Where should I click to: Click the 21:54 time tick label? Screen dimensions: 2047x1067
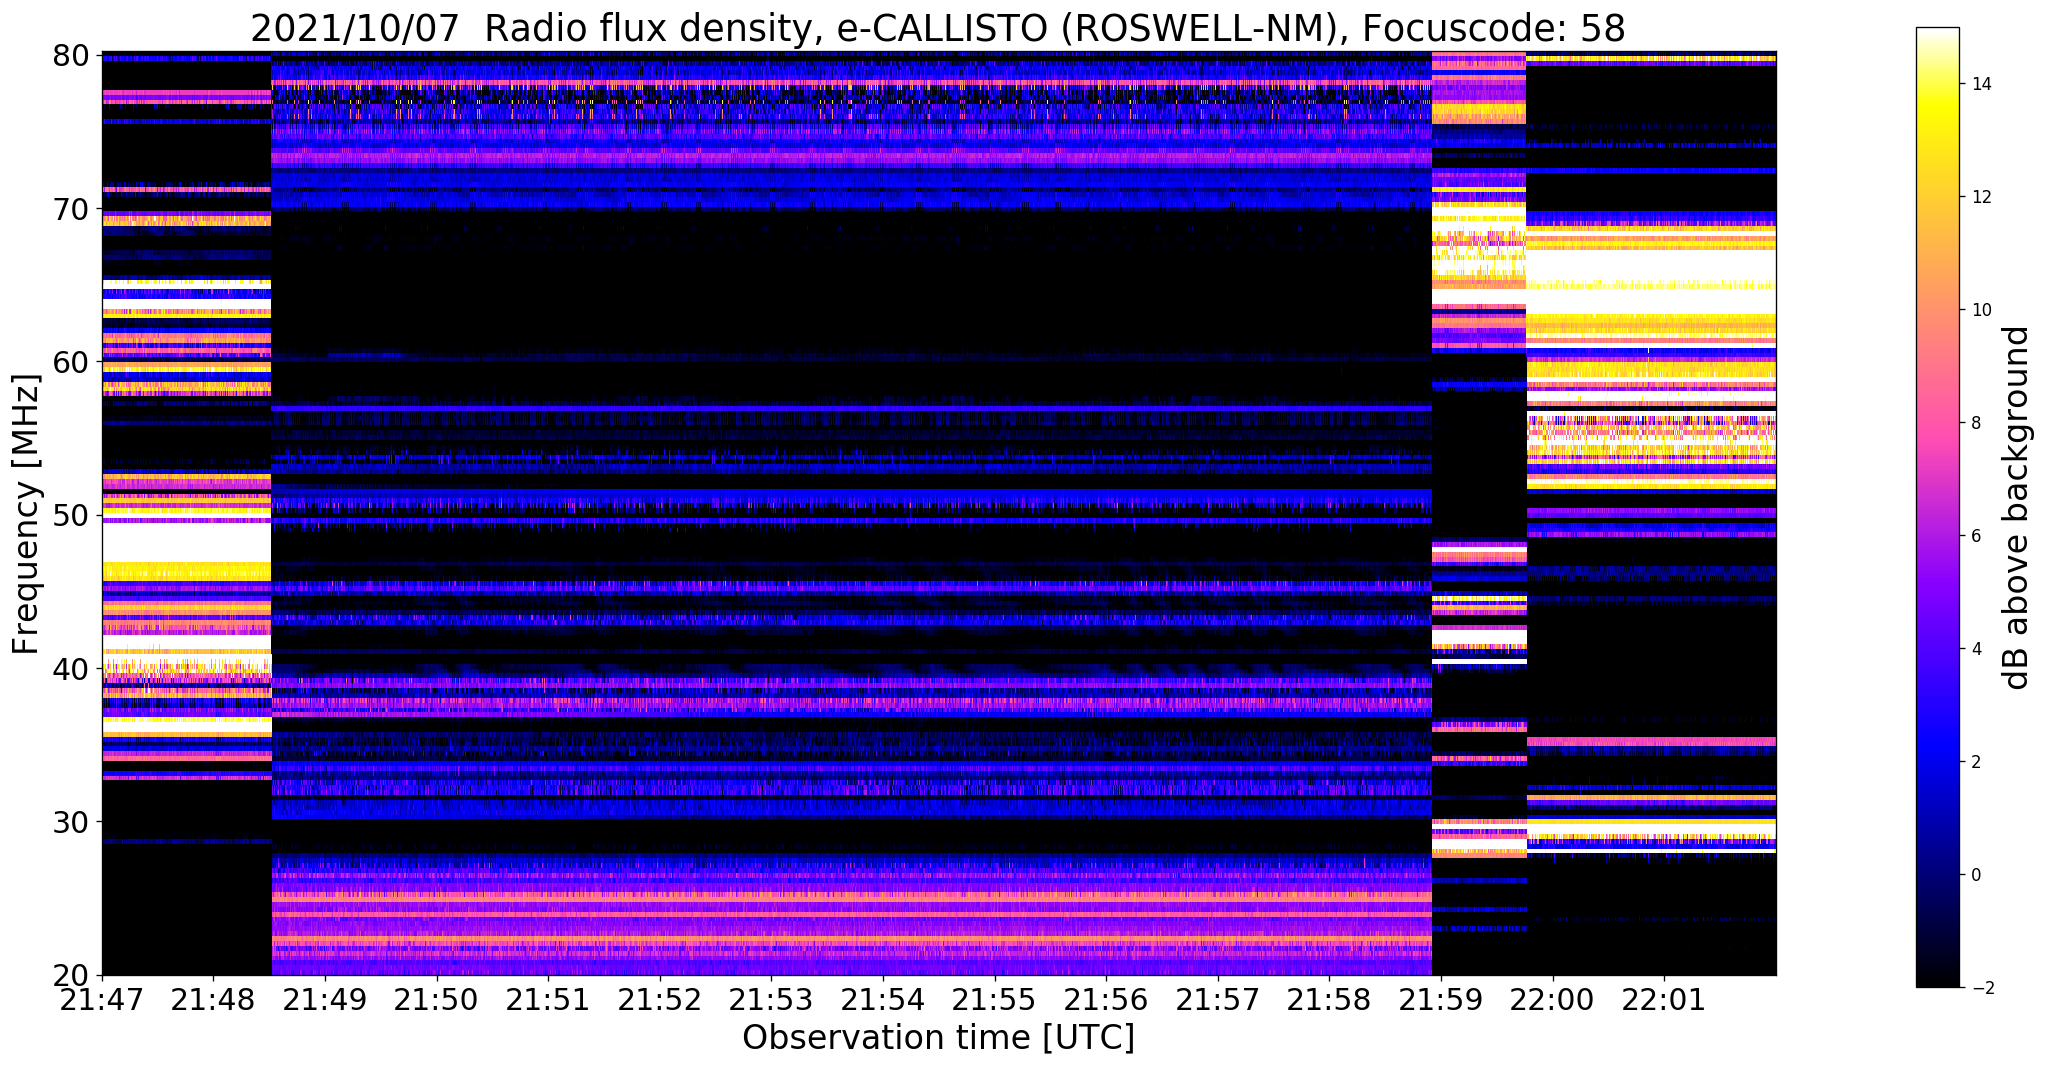(x=883, y=1000)
